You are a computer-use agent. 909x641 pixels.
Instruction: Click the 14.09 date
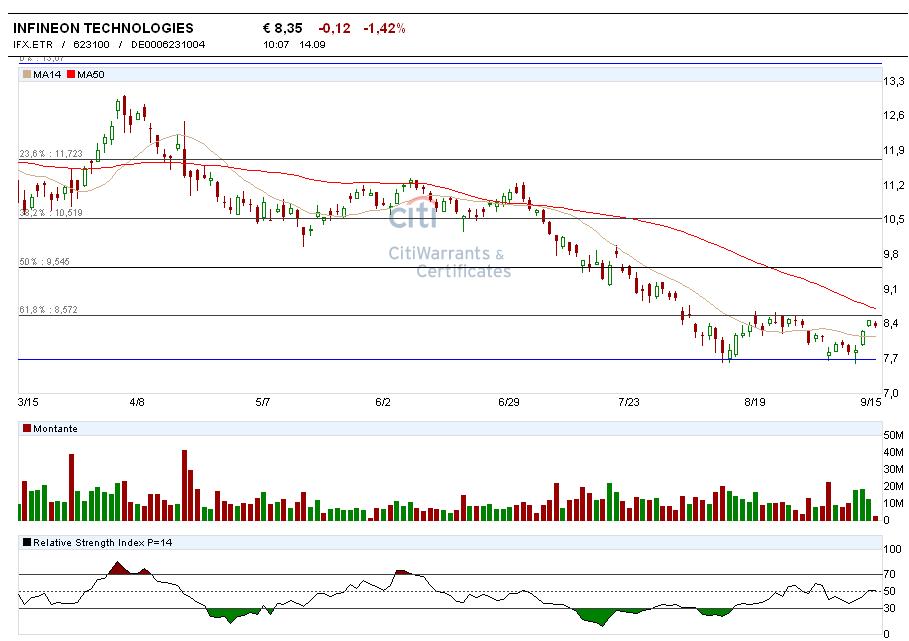[x=312, y=45]
